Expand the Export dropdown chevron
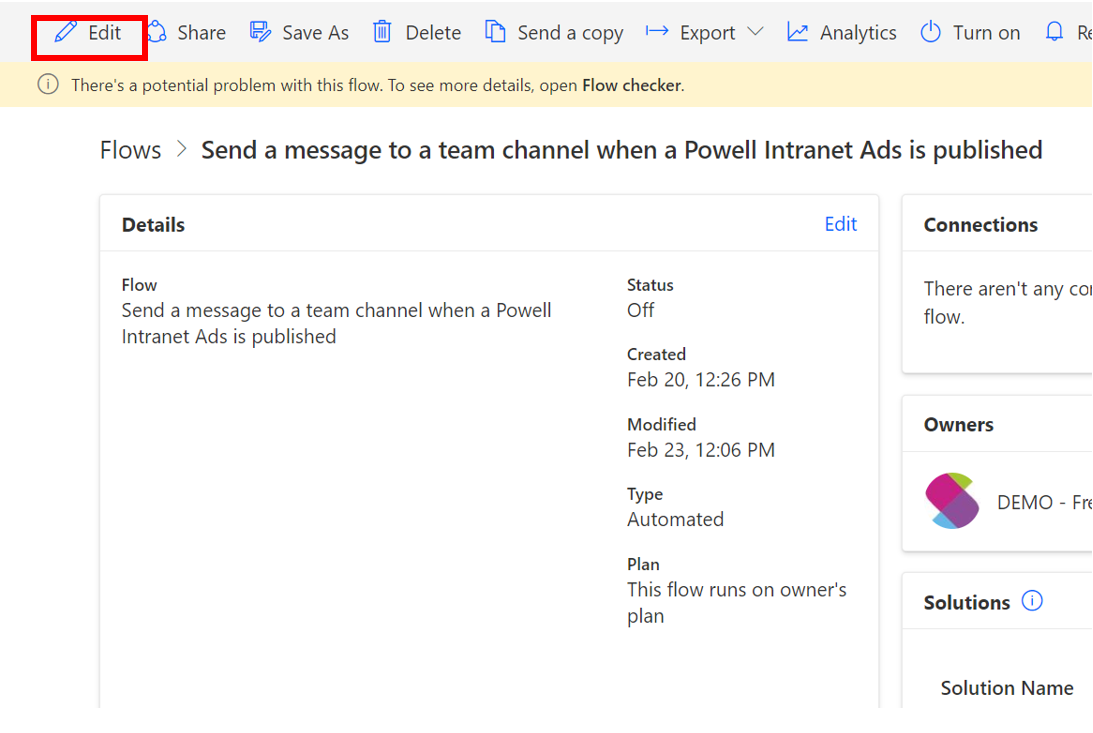 tap(755, 32)
